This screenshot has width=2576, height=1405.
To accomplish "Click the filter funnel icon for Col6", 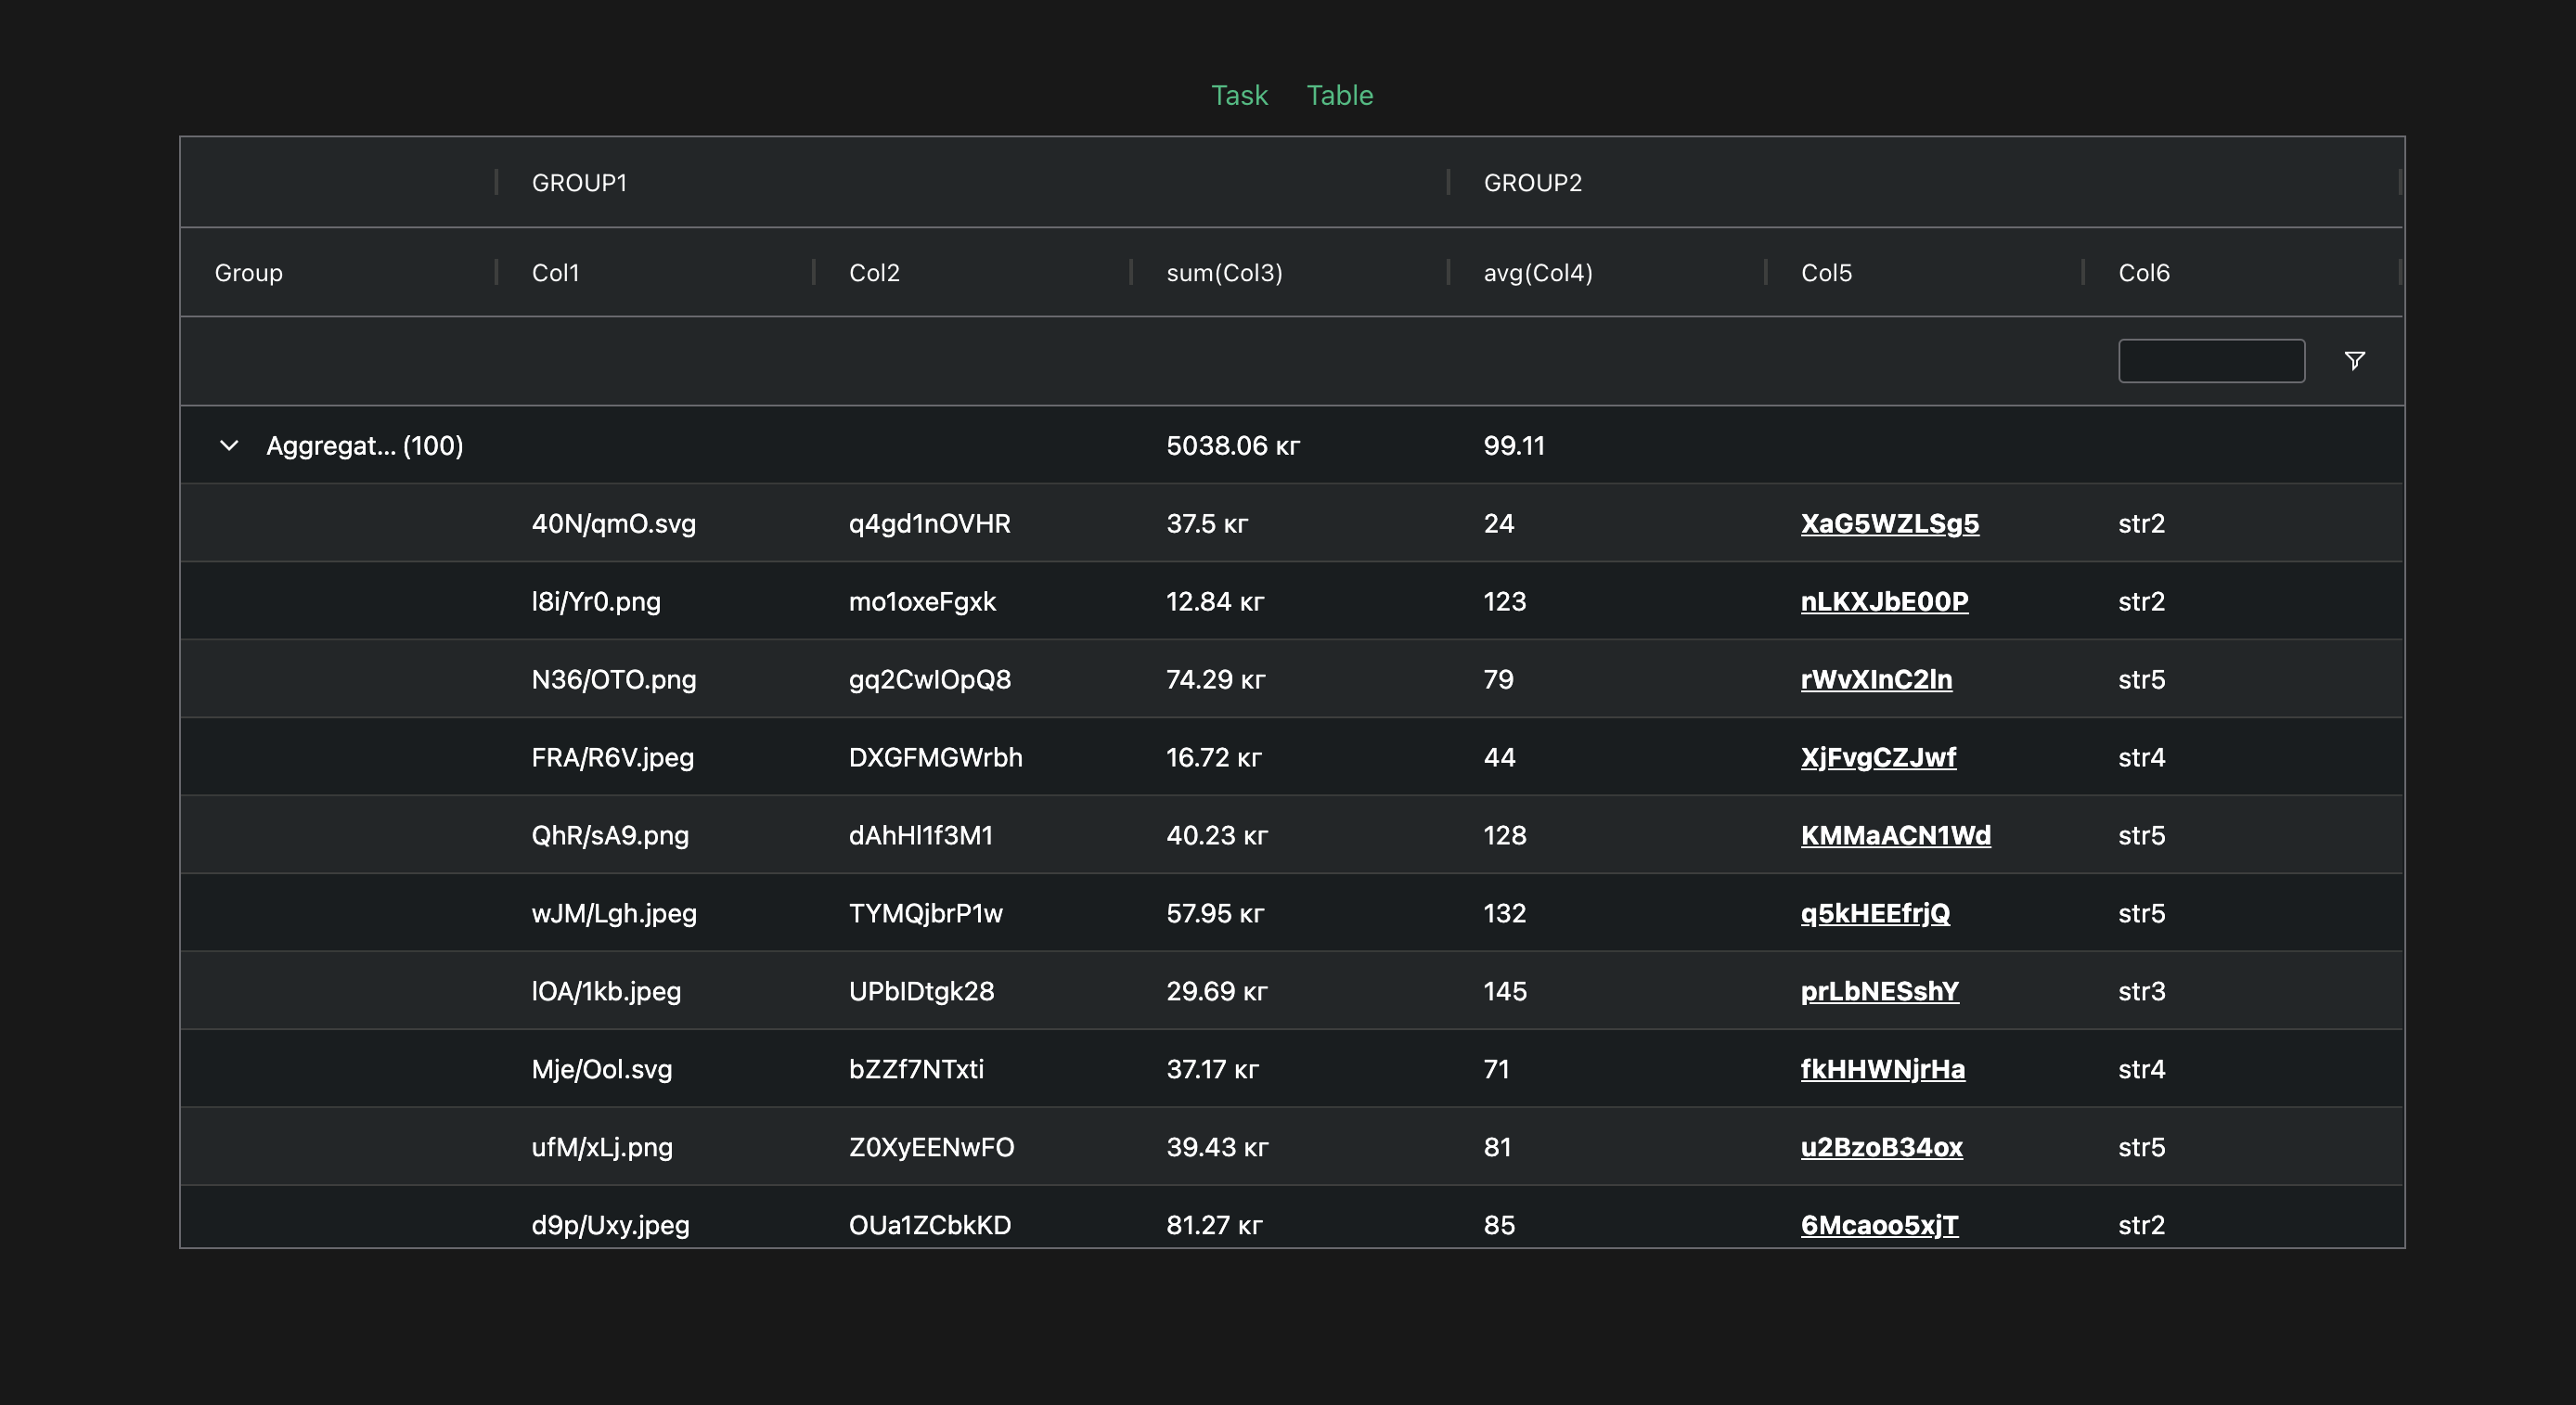I will tap(2355, 360).
